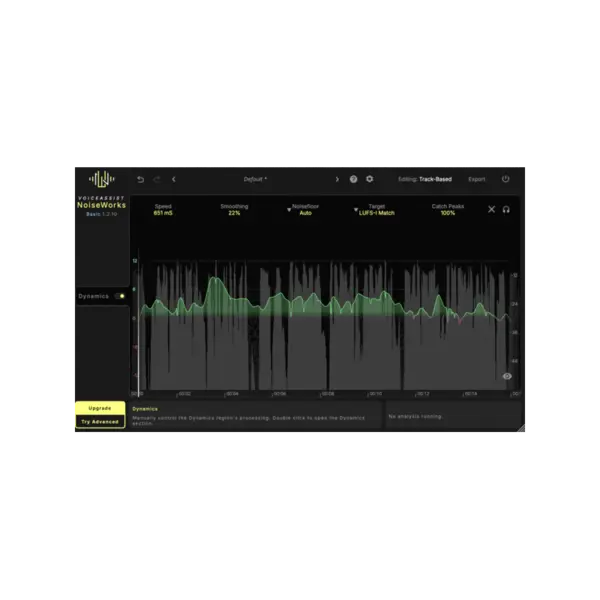The height and width of the screenshot is (600, 600).
Task: Click the Export button
Action: (x=476, y=179)
